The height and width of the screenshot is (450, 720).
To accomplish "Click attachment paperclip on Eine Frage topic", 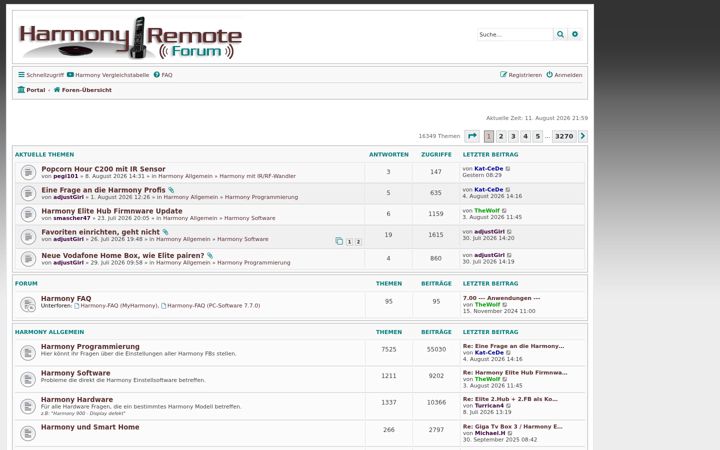I will [171, 190].
